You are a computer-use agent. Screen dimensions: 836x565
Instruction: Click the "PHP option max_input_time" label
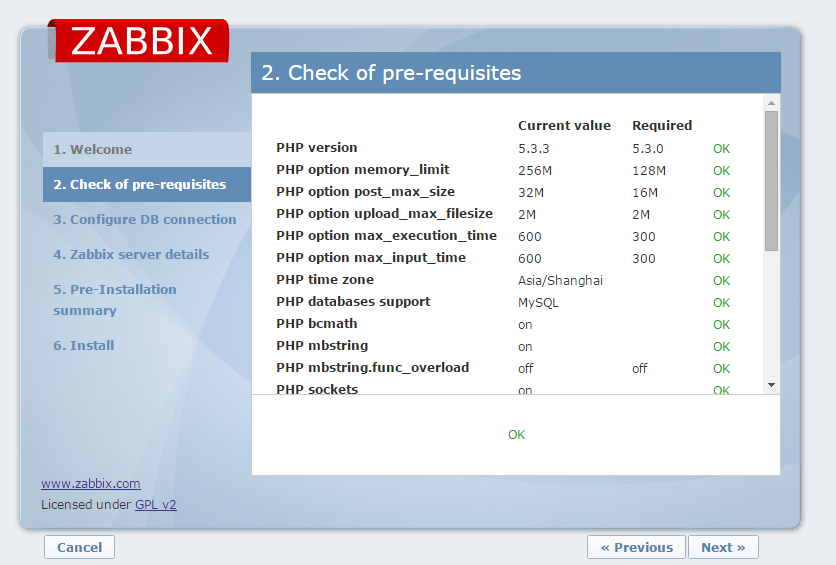coord(371,257)
